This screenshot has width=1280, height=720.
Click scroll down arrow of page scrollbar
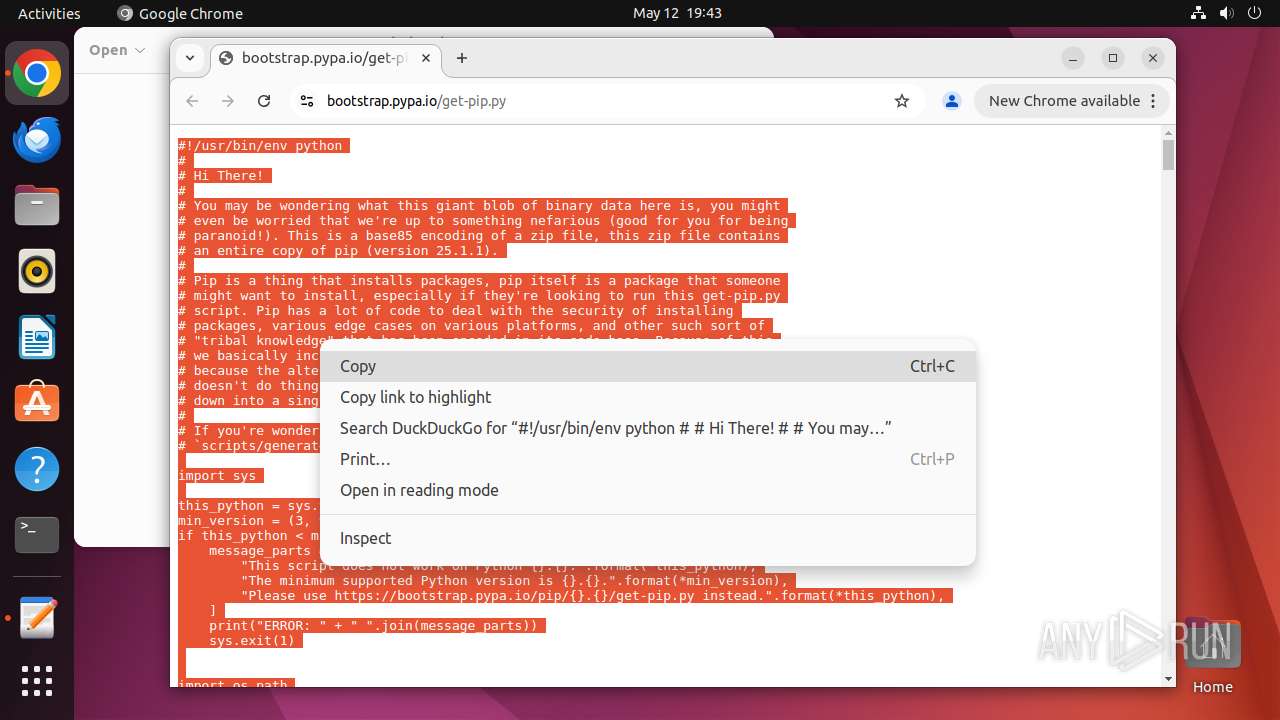(x=1168, y=679)
